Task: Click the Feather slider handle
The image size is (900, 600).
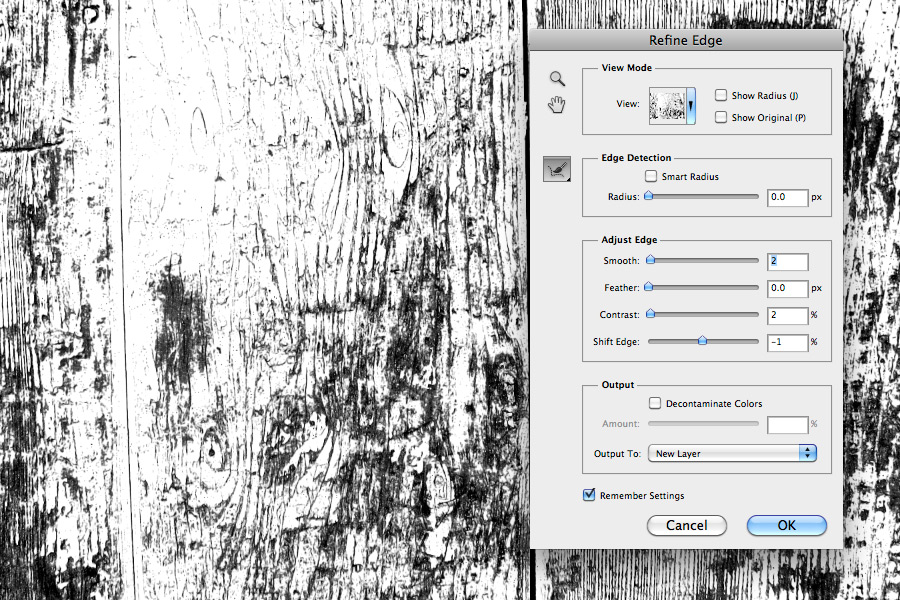Action: point(650,288)
